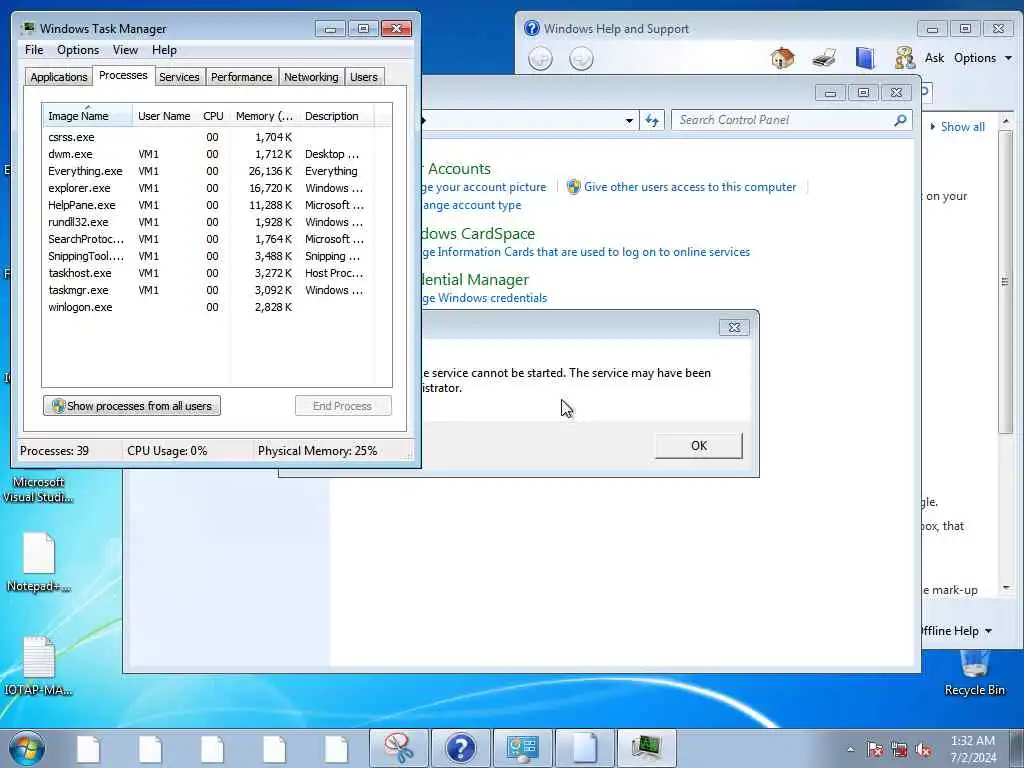Close the service error dialog
This screenshot has width=1024, height=768.
tap(734, 327)
